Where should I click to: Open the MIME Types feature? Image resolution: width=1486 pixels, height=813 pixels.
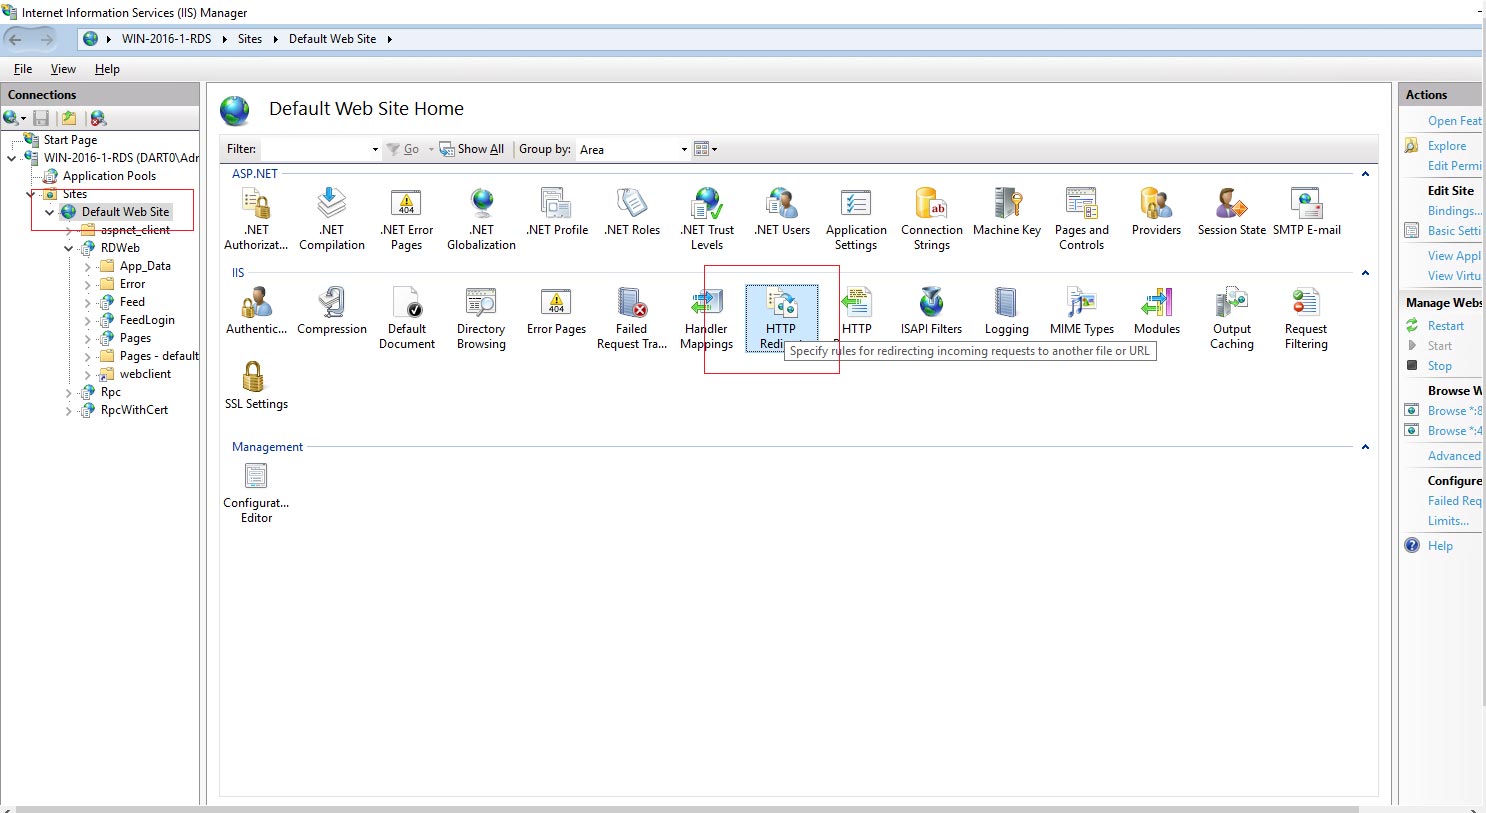coord(1082,311)
